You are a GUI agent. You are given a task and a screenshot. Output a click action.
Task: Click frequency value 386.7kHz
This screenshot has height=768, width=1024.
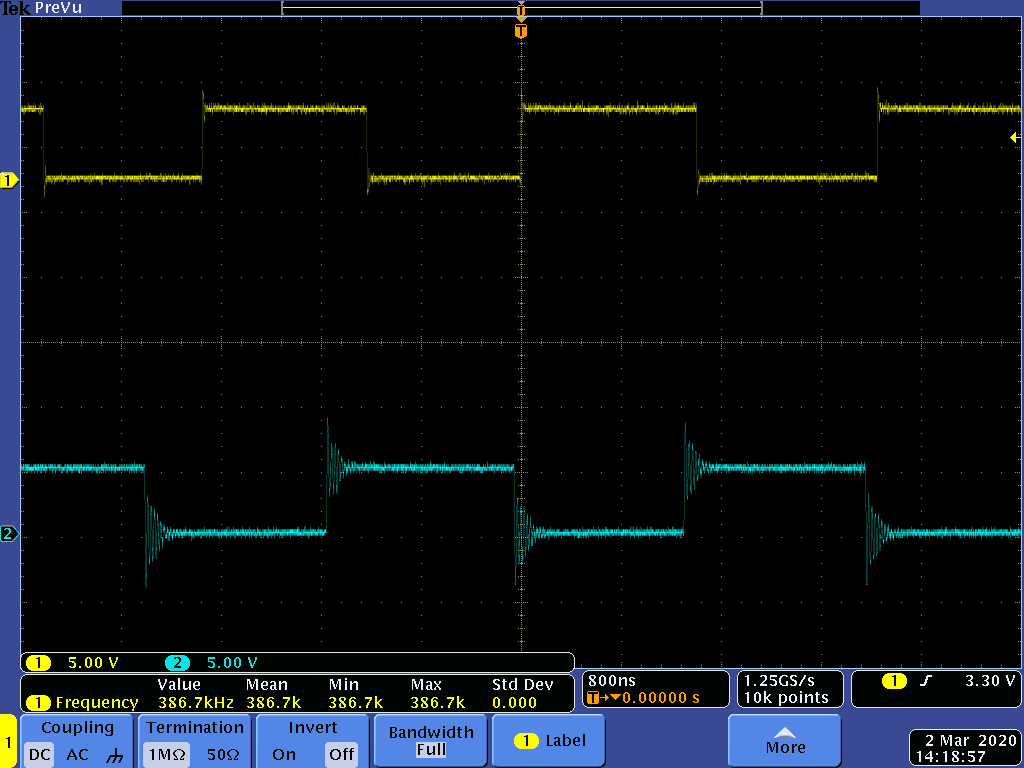(x=195, y=703)
